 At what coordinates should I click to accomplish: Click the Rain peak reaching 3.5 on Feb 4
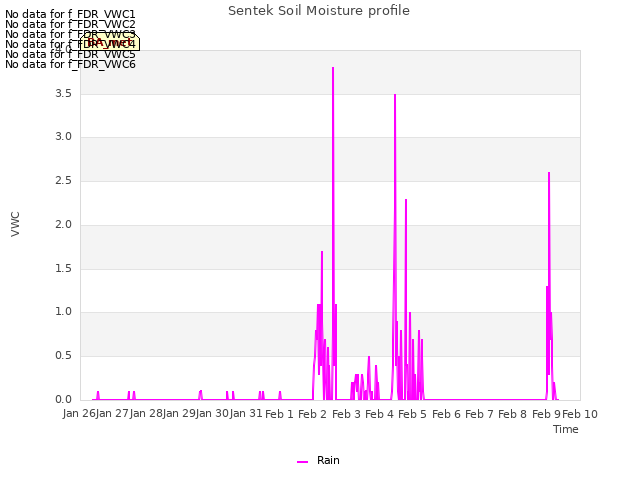(x=395, y=96)
